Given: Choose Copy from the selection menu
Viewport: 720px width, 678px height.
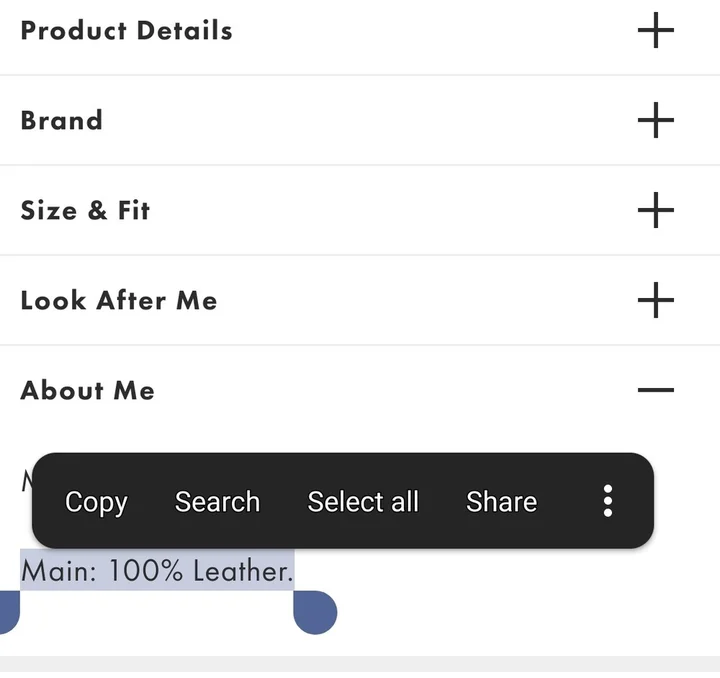Looking at the screenshot, I should pyautogui.click(x=96, y=501).
